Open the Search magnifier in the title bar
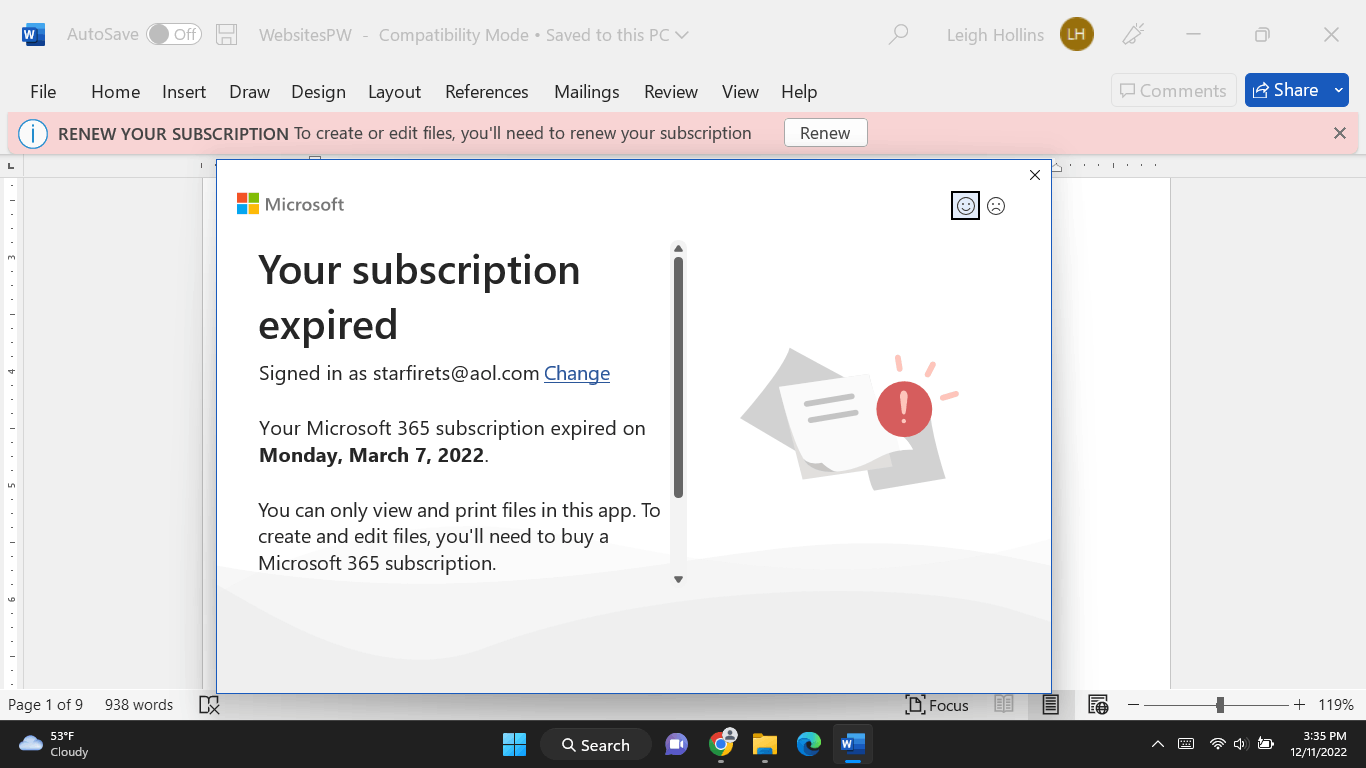 click(x=898, y=34)
